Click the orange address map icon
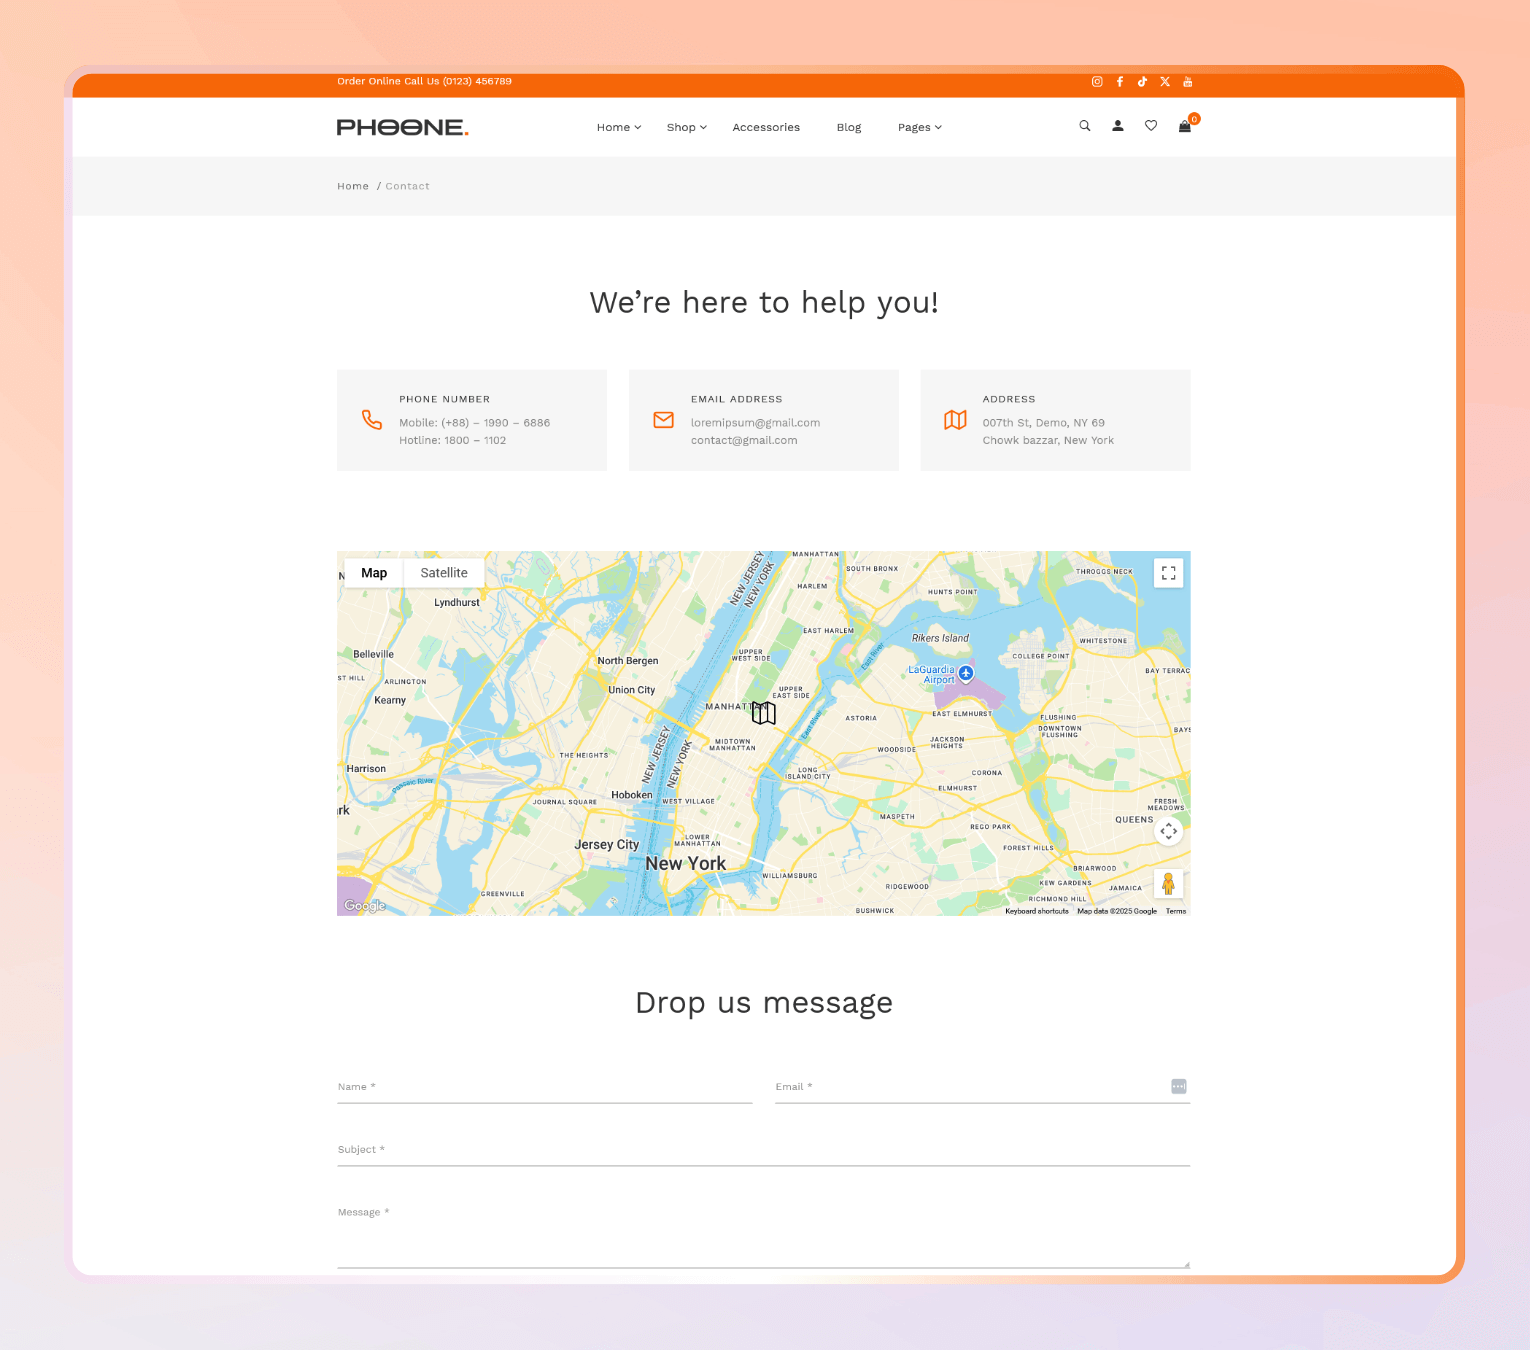 coord(955,420)
